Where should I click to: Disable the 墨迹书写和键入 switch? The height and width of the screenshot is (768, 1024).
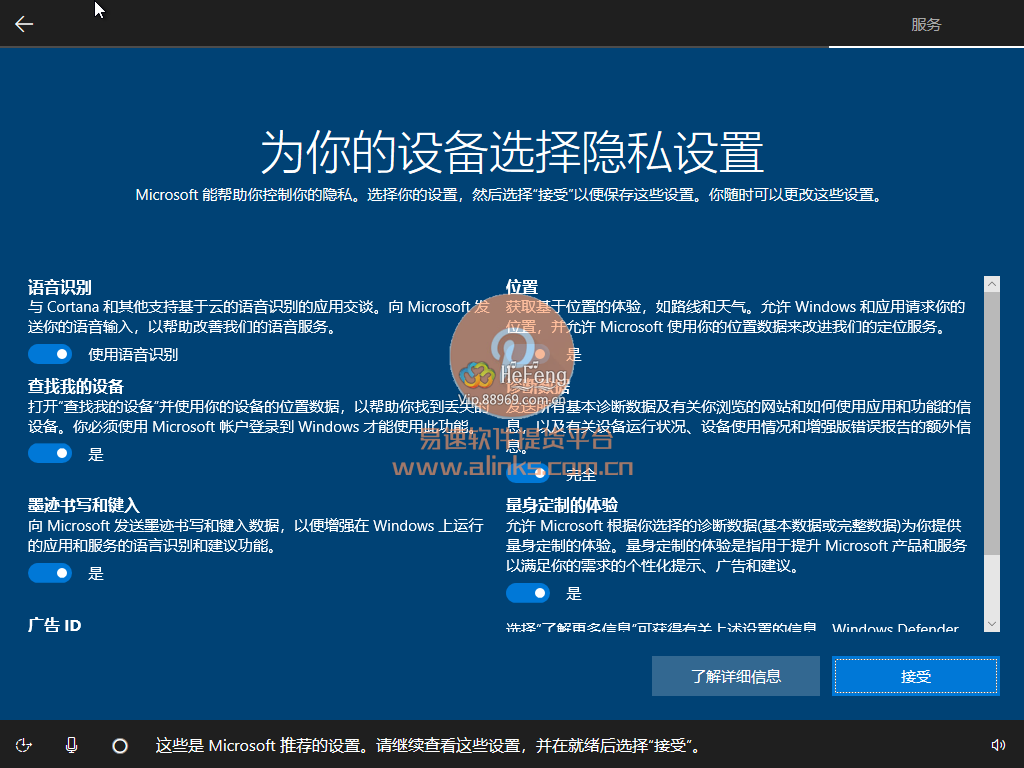pos(50,573)
